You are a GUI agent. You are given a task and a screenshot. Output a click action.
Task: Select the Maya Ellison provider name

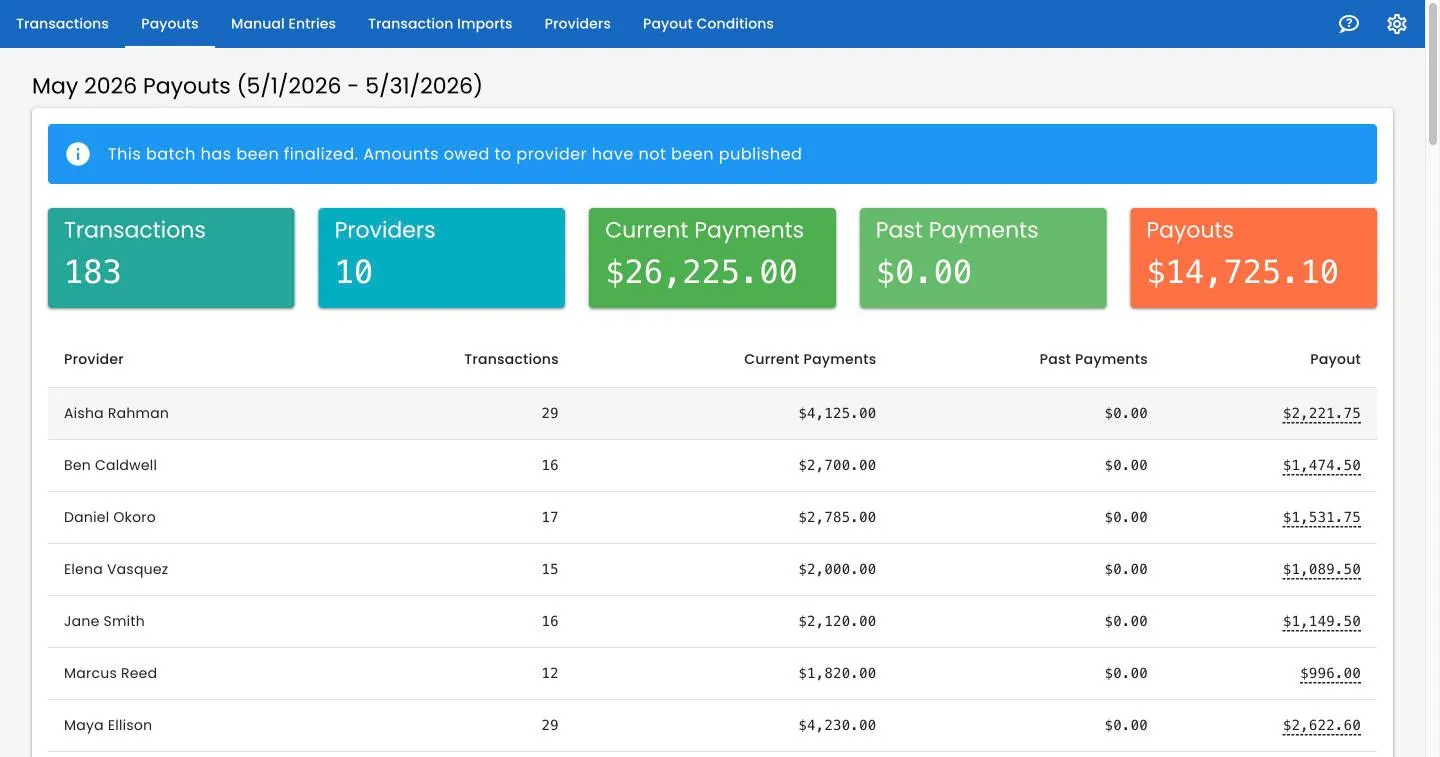(x=108, y=725)
